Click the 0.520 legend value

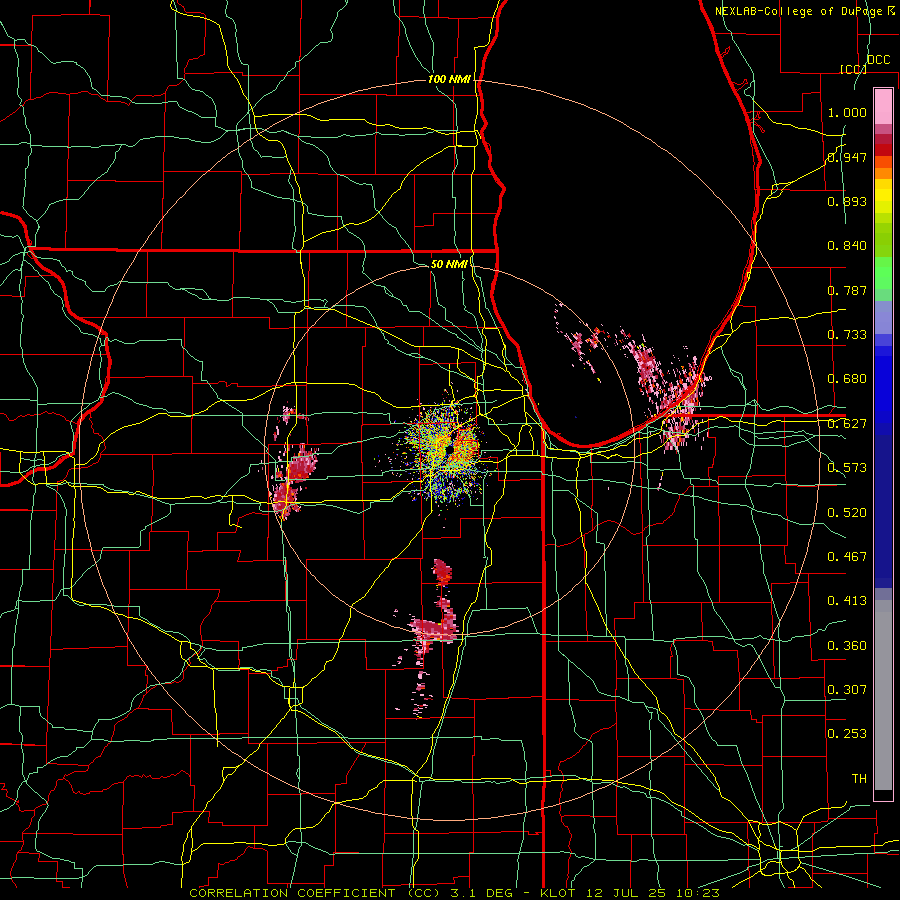click(x=847, y=513)
